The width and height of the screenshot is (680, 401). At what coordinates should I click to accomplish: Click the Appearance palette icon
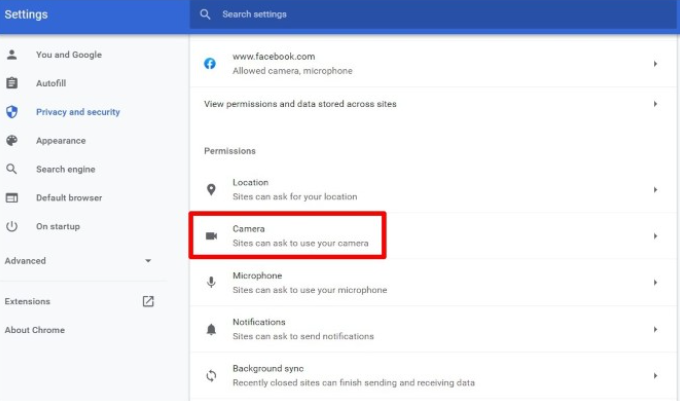(12, 140)
